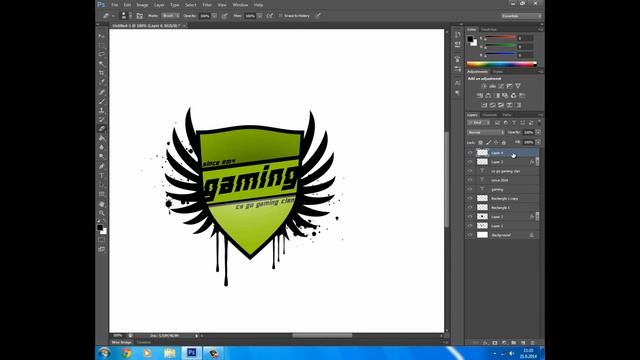The width and height of the screenshot is (640, 360).
Task: Open the brush panel toggle icon
Action: [140, 16]
